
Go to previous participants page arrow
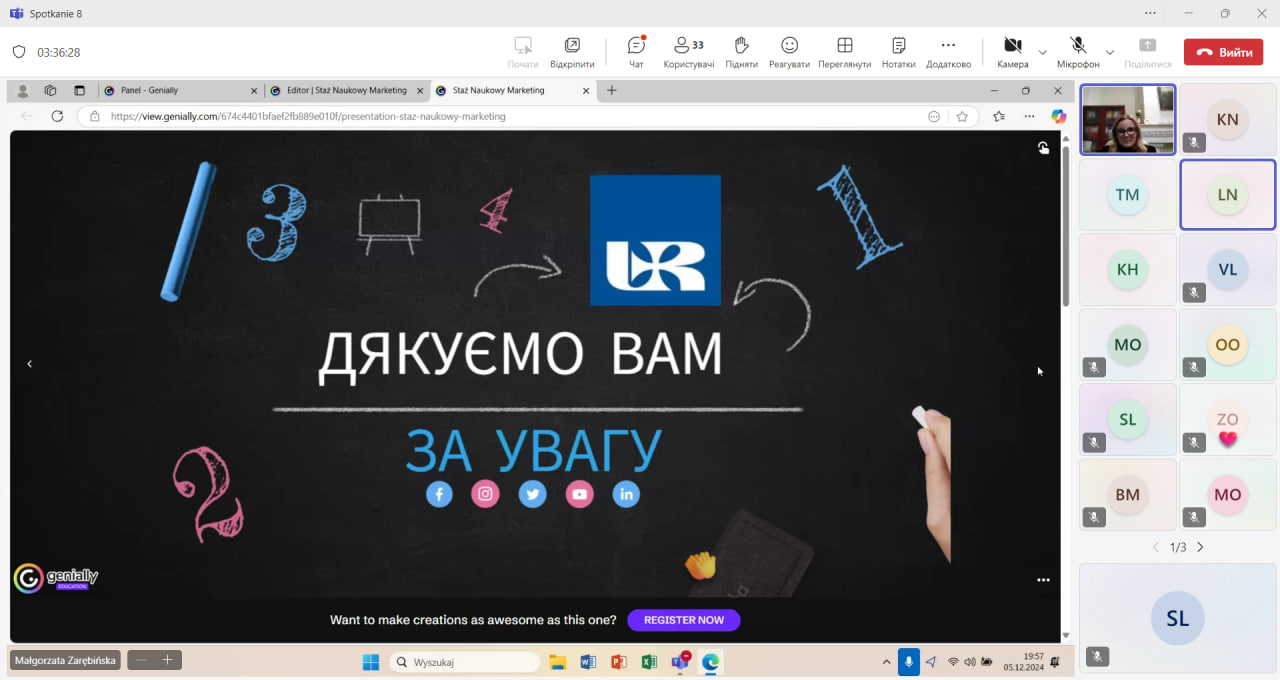[1156, 547]
